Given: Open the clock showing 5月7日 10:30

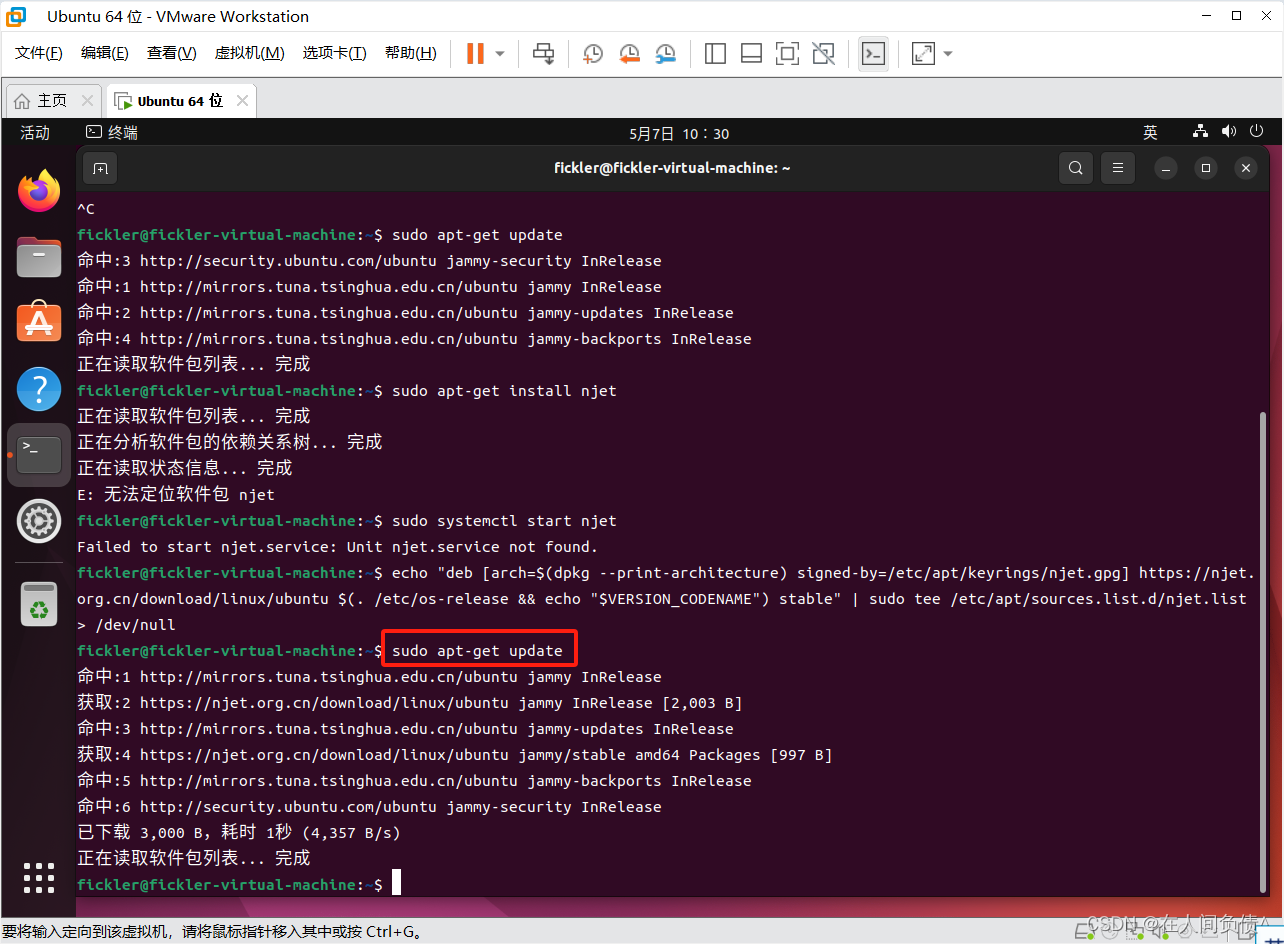Looking at the screenshot, I should pyautogui.click(x=679, y=133).
